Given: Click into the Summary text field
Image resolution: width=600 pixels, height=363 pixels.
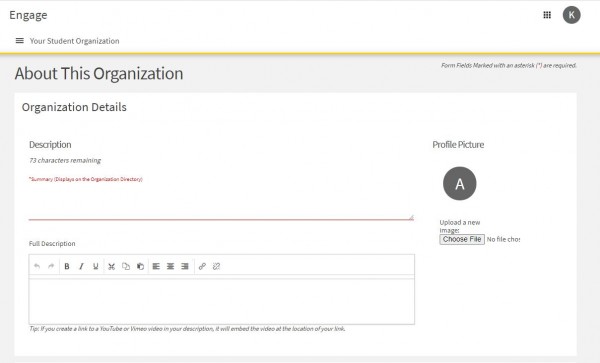Looking at the screenshot, I should click(x=221, y=202).
